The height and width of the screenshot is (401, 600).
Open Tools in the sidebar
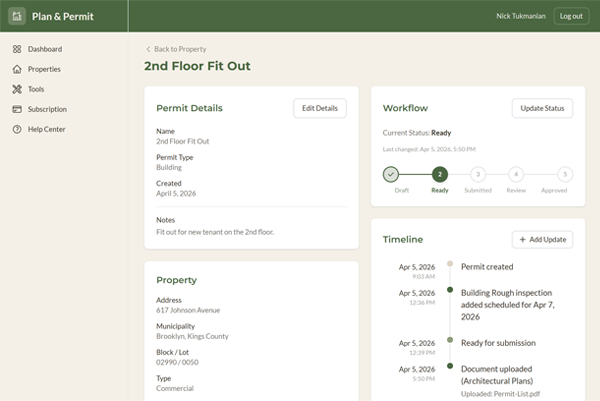(x=36, y=89)
